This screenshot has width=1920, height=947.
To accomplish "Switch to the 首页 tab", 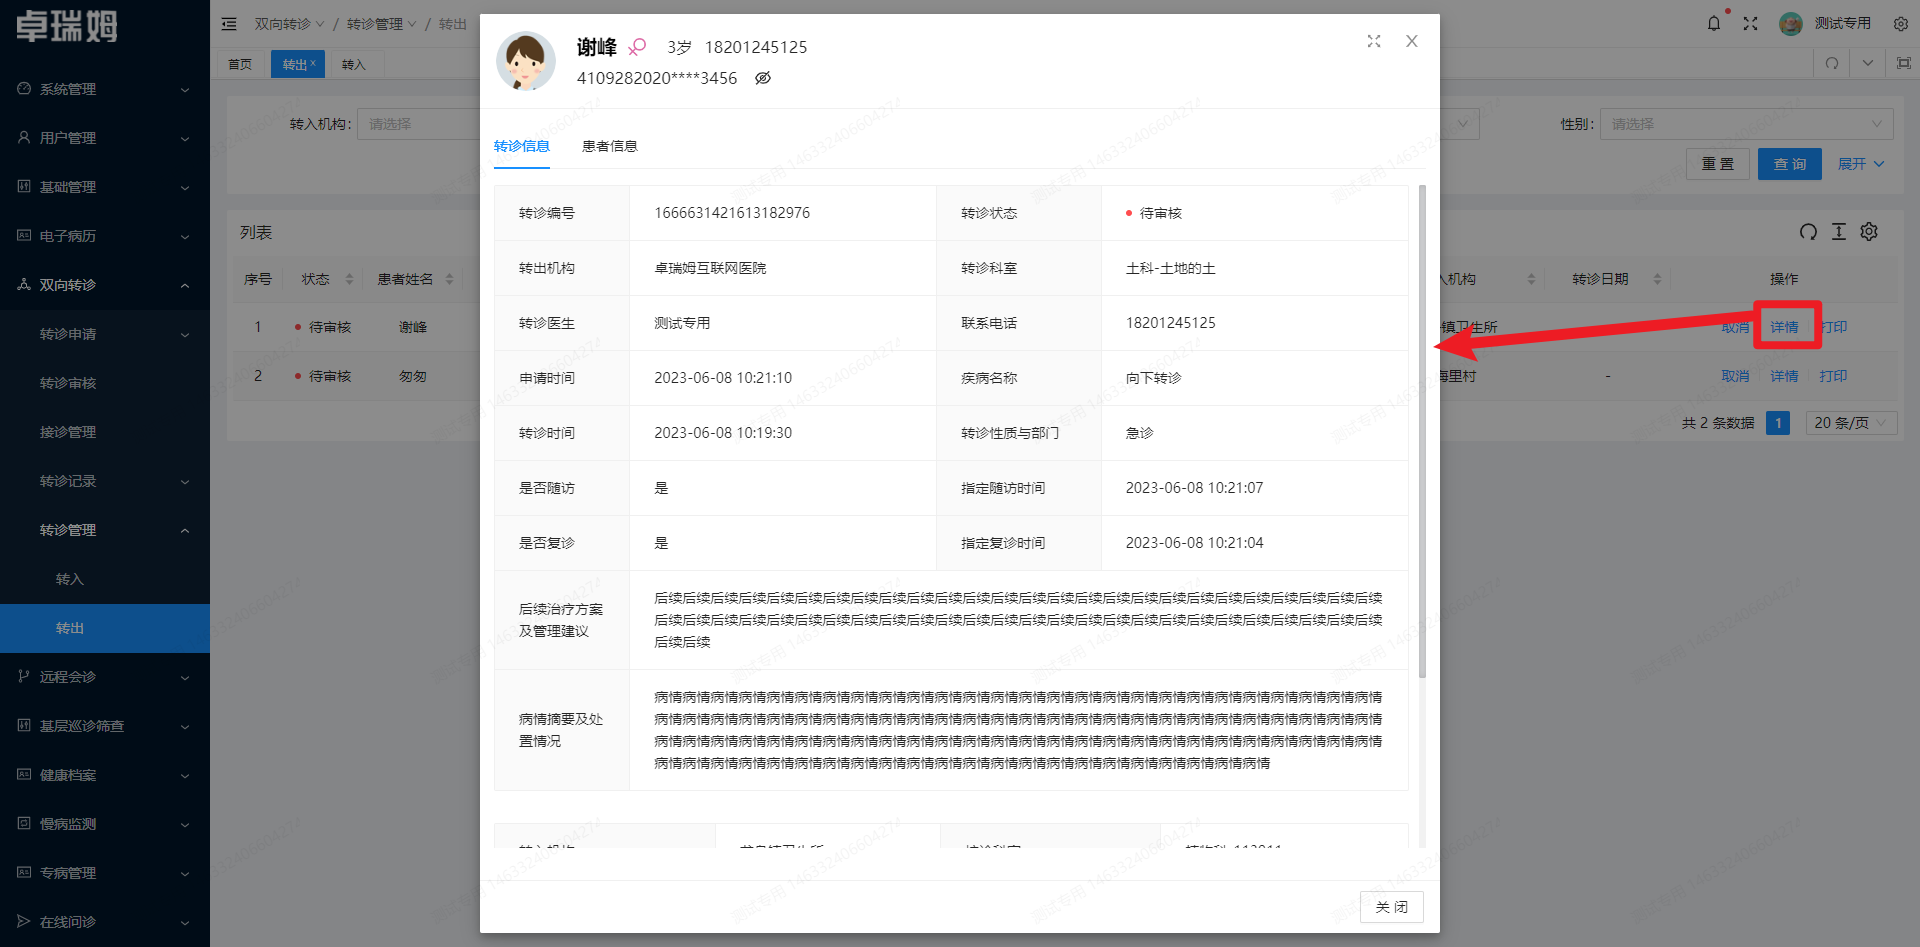I will pos(240,63).
